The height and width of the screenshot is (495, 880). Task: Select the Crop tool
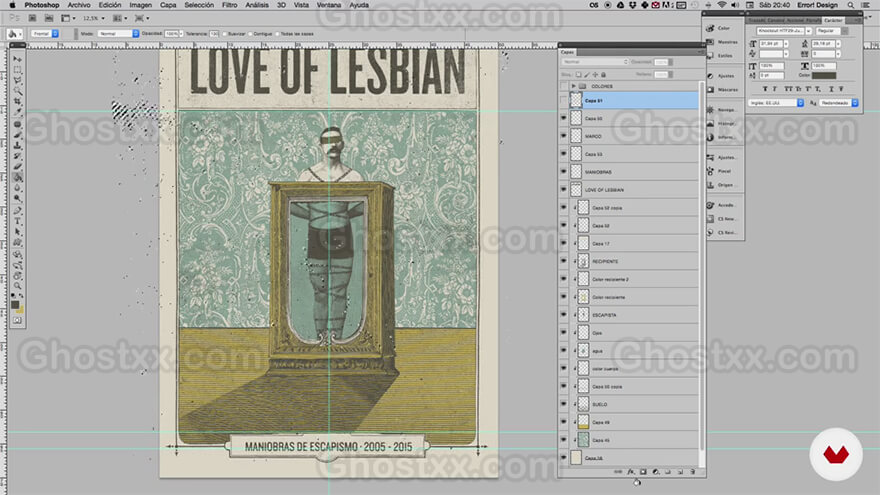pos(17,102)
